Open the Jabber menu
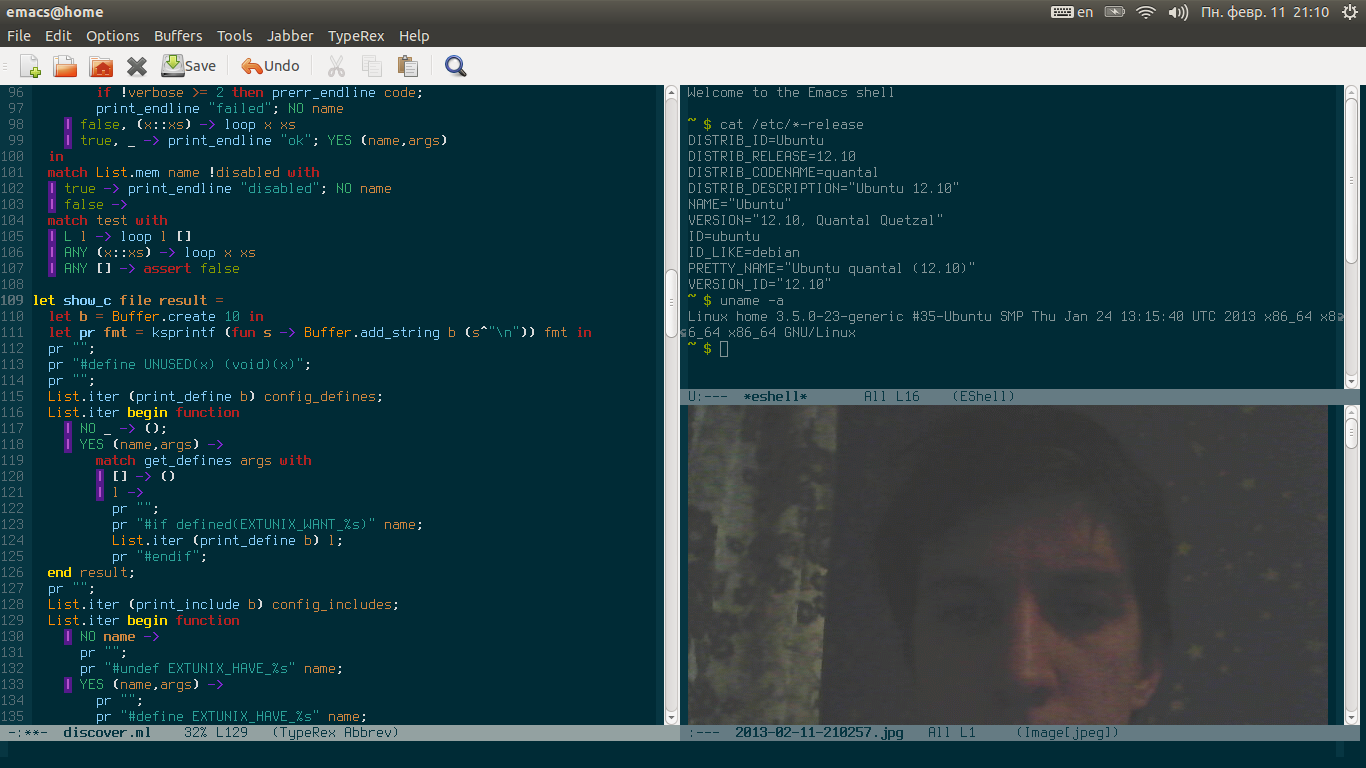1366x768 pixels. click(x=290, y=36)
